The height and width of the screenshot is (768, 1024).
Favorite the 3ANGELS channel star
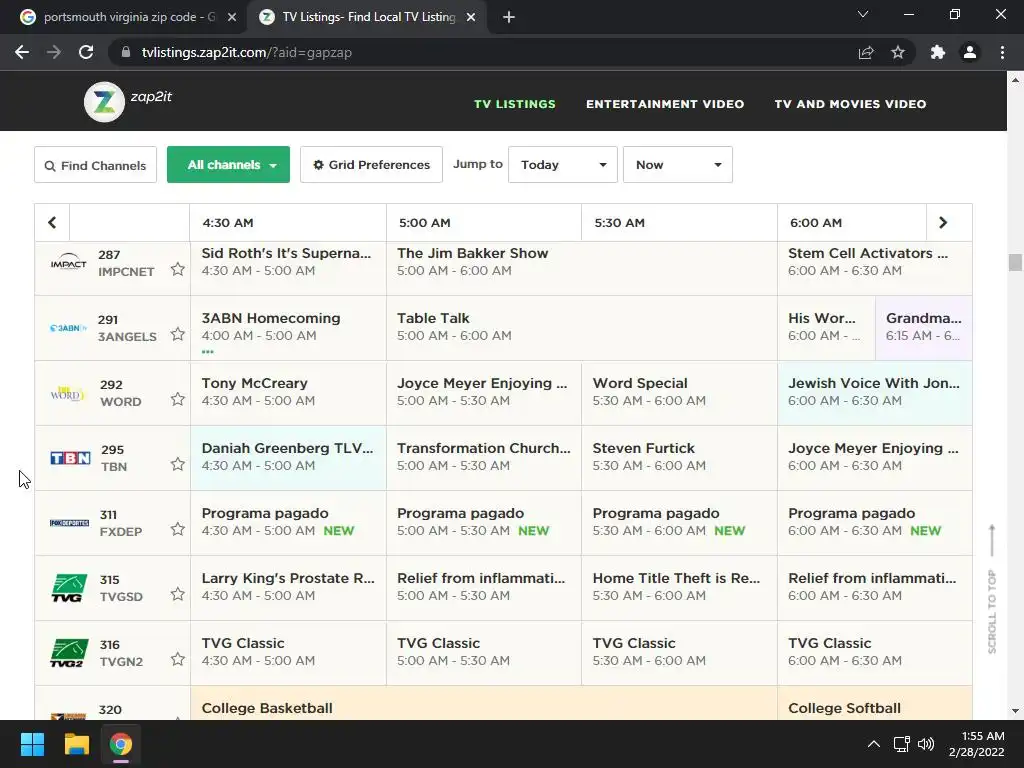[178, 334]
